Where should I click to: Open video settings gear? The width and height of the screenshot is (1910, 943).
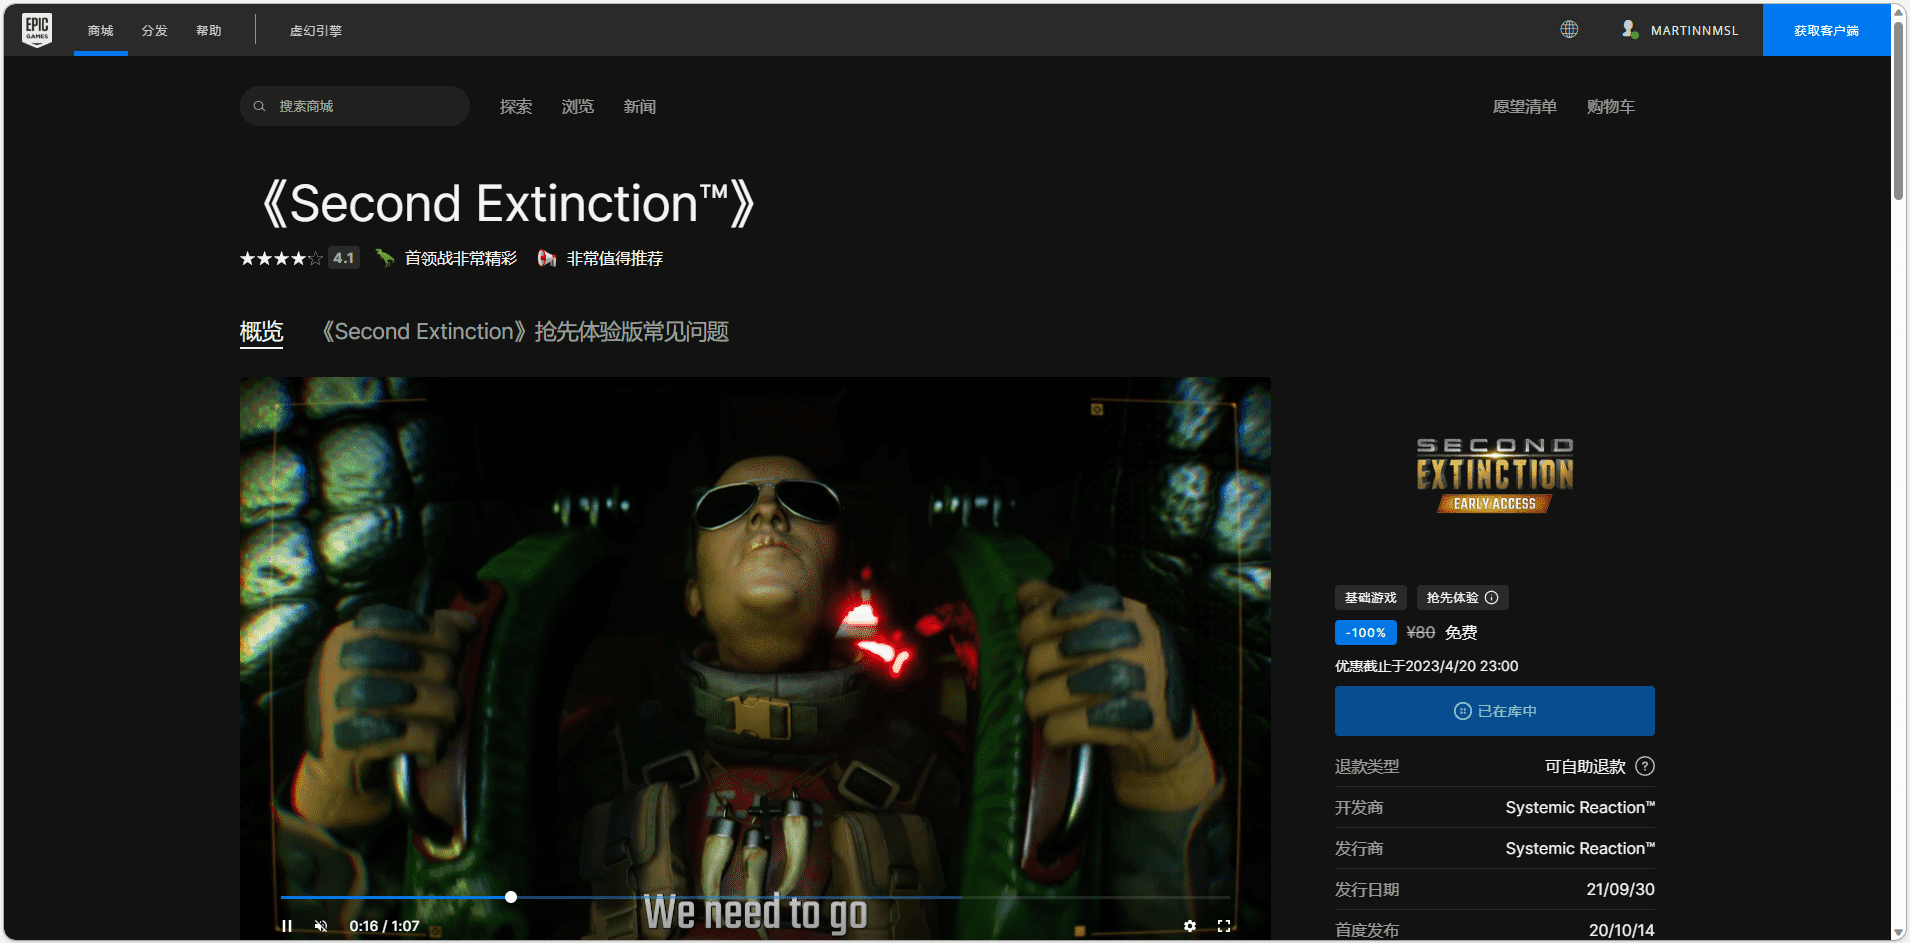pyautogui.click(x=1190, y=926)
